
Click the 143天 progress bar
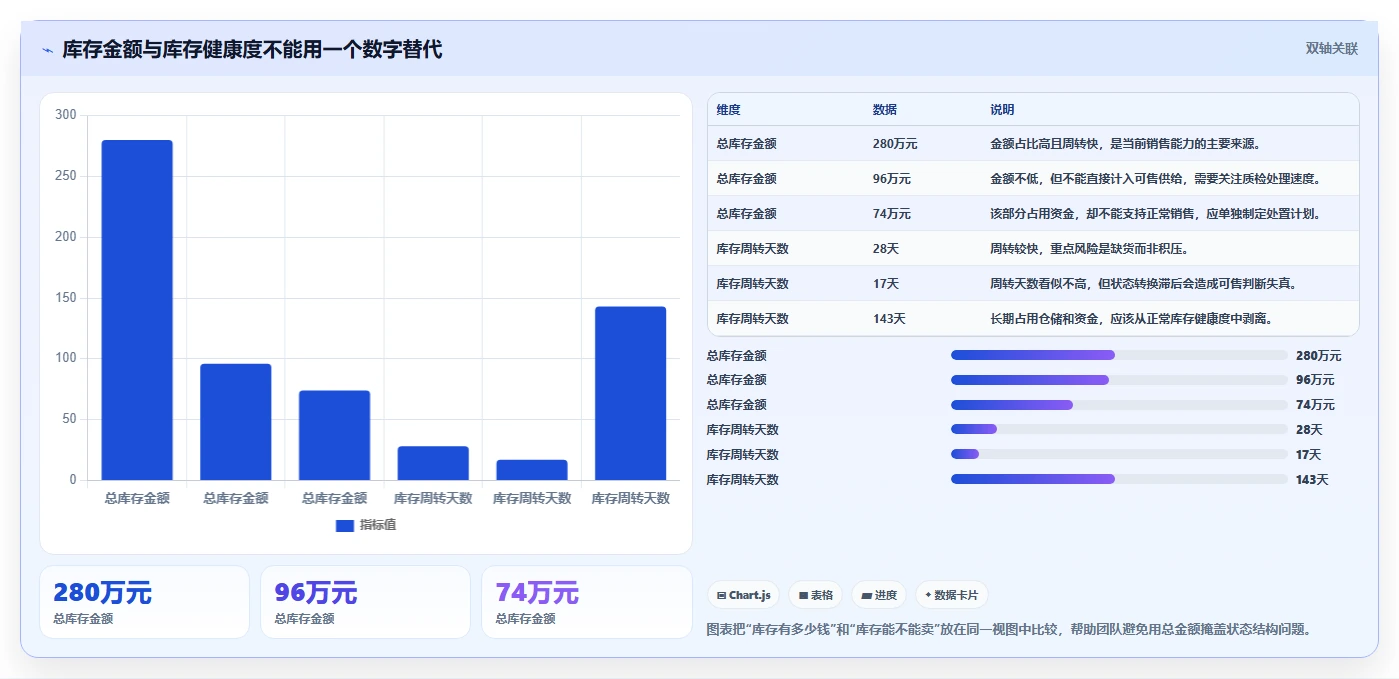tap(1119, 479)
